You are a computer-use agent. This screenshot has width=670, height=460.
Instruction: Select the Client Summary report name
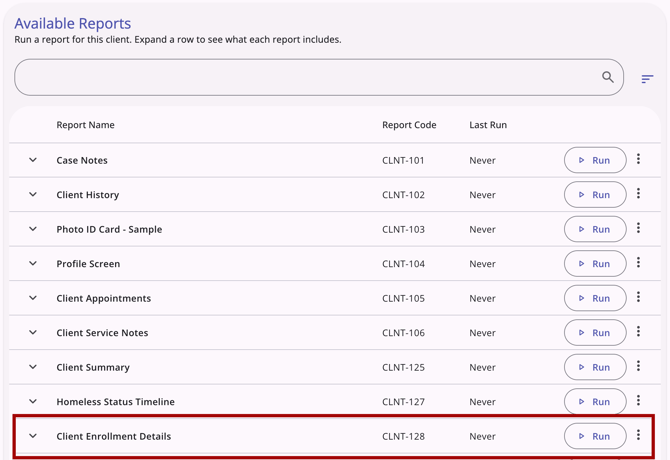(93, 368)
